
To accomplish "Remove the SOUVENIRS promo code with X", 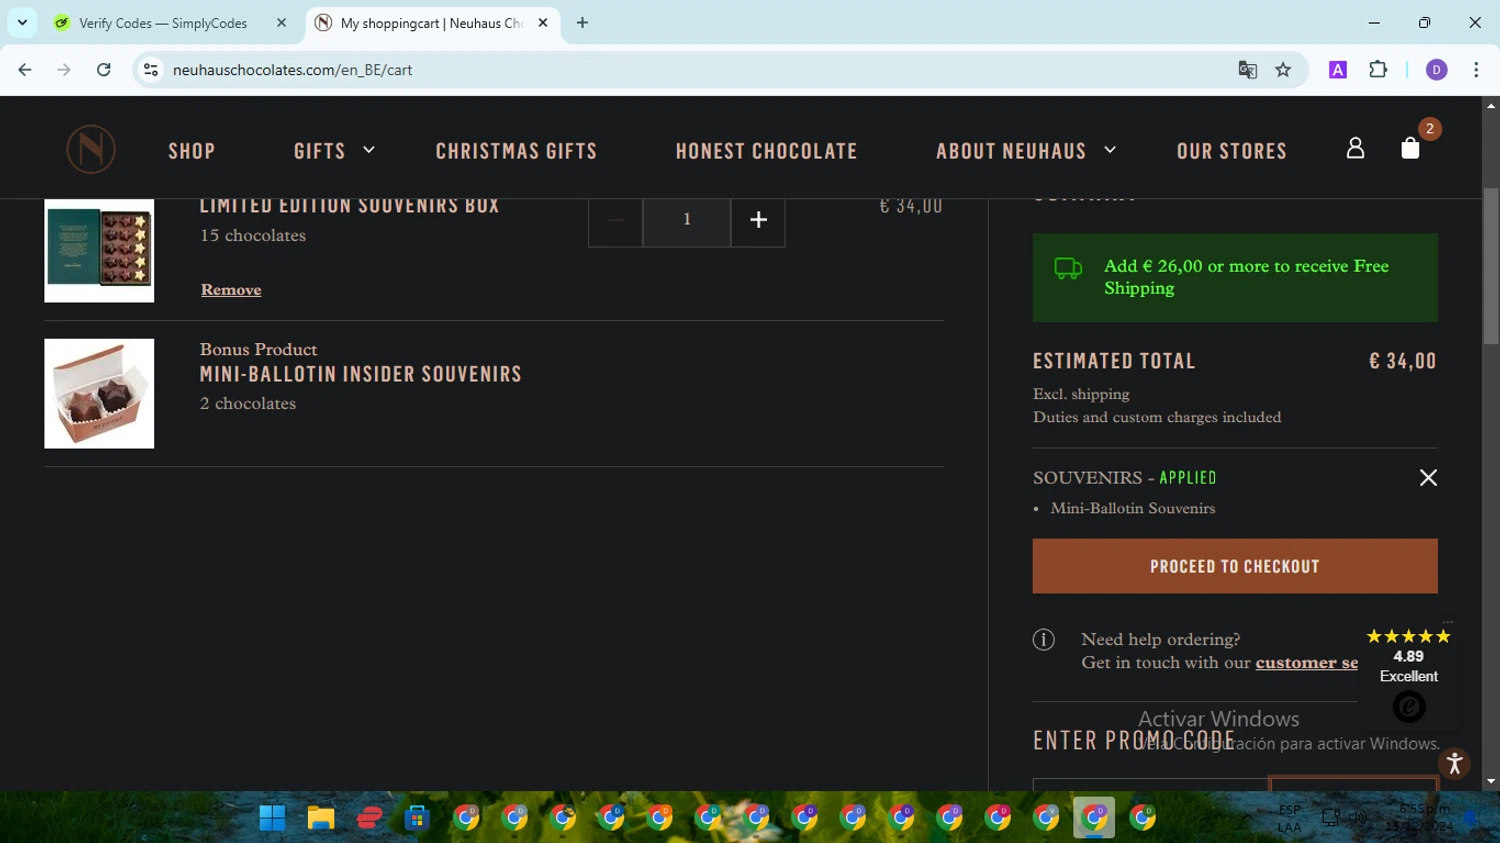I will coord(1428,478).
